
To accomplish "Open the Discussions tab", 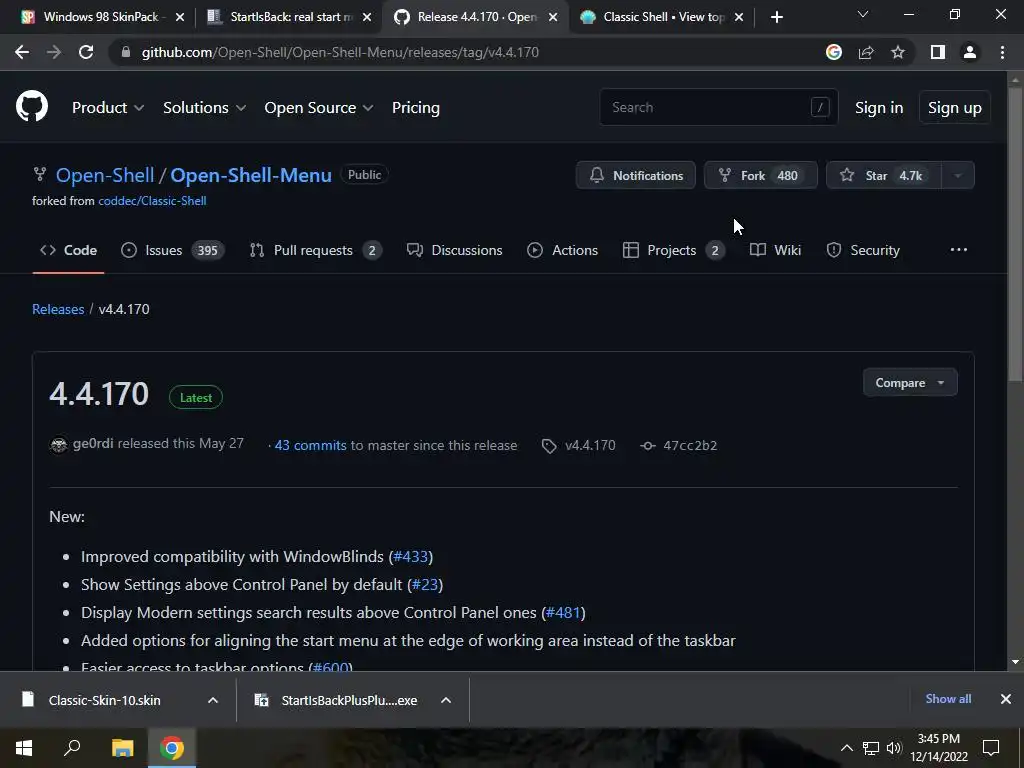I will click(455, 251).
